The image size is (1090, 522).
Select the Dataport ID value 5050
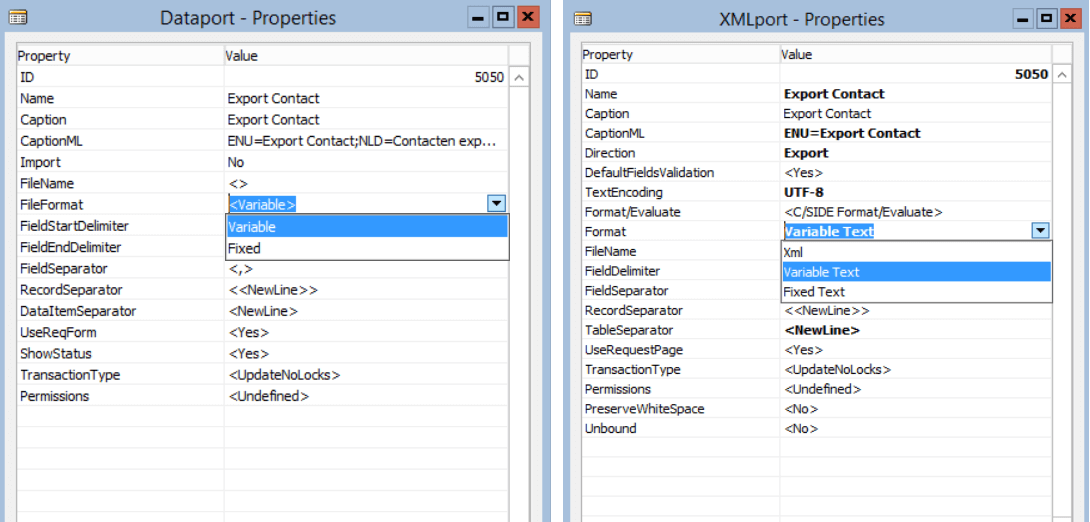[489, 77]
